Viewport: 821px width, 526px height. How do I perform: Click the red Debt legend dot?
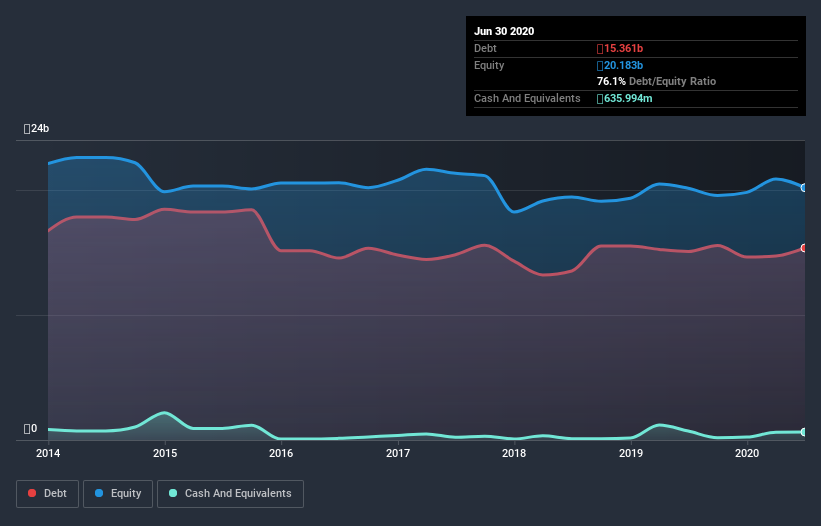tap(32, 493)
